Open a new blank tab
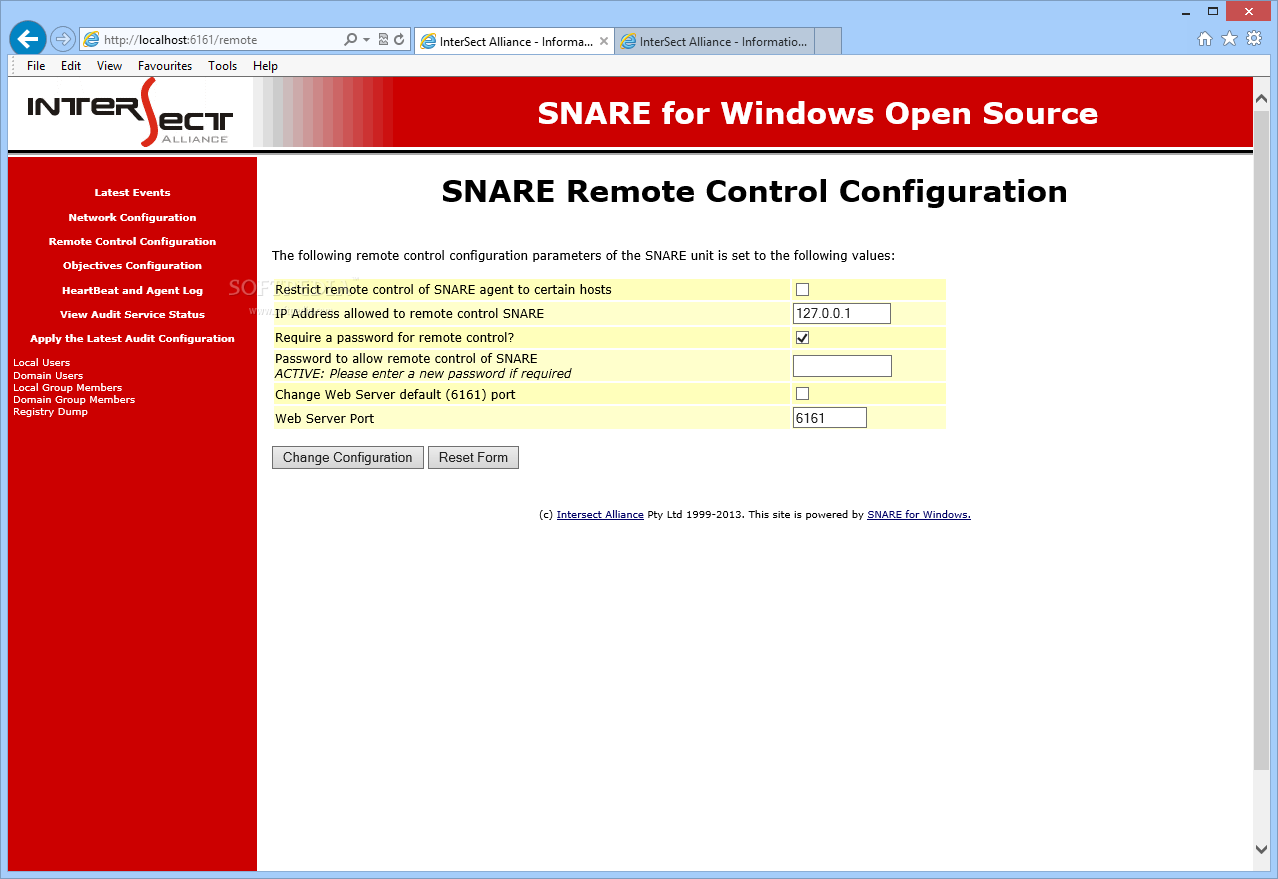Image resolution: width=1278 pixels, height=879 pixels. pos(828,41)
